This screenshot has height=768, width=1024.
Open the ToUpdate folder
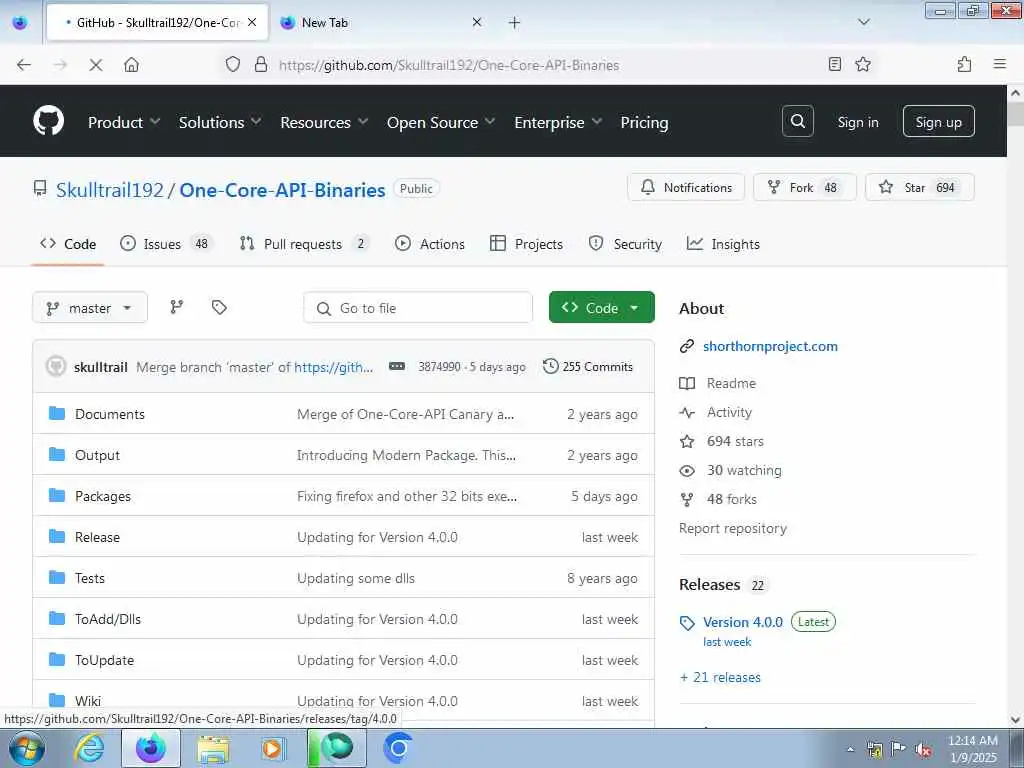coord(104,660)
